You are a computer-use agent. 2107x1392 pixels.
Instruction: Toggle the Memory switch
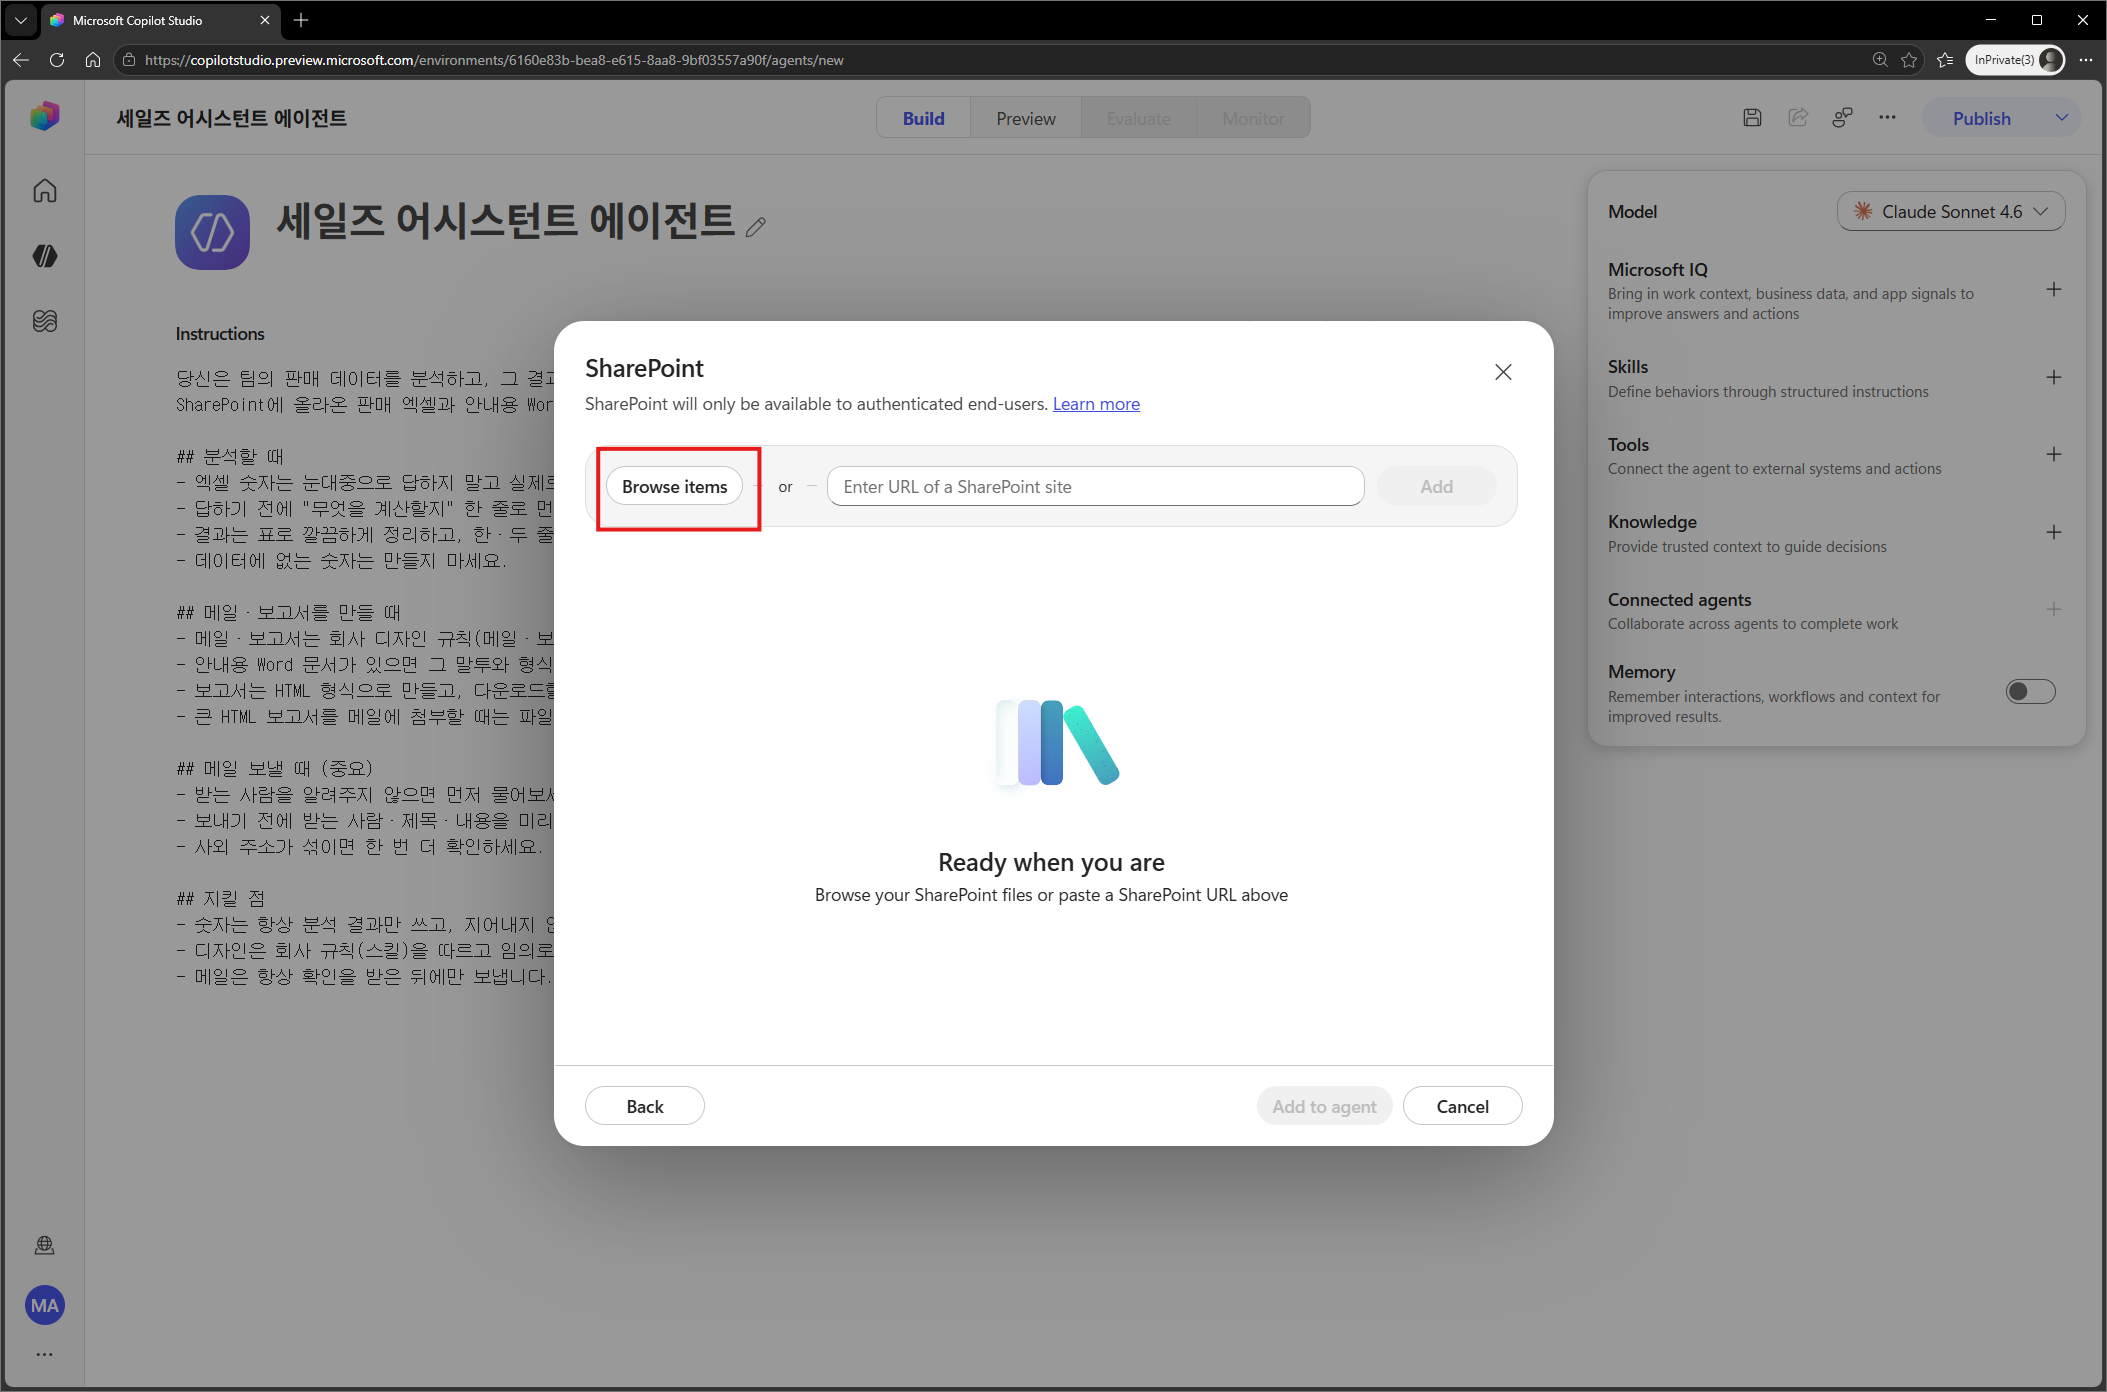click(x=2030, y=692)
